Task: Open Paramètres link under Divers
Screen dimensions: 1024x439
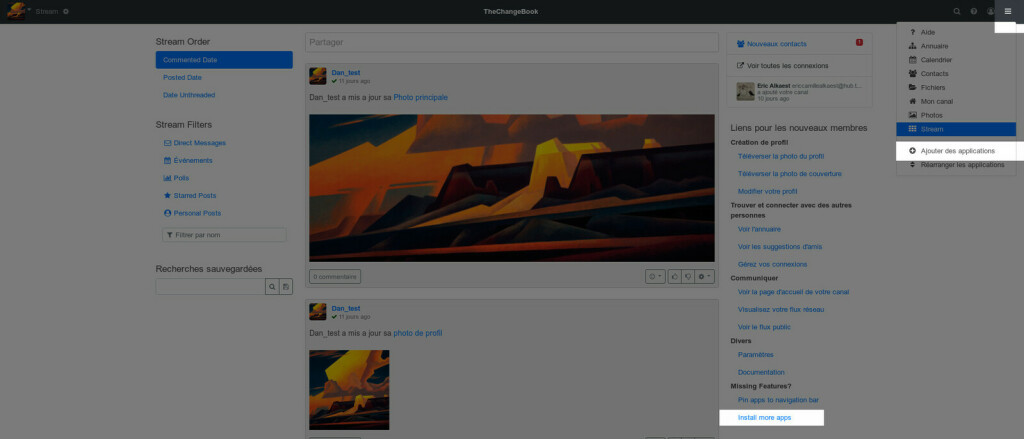Action: click(x=756, y=355)
